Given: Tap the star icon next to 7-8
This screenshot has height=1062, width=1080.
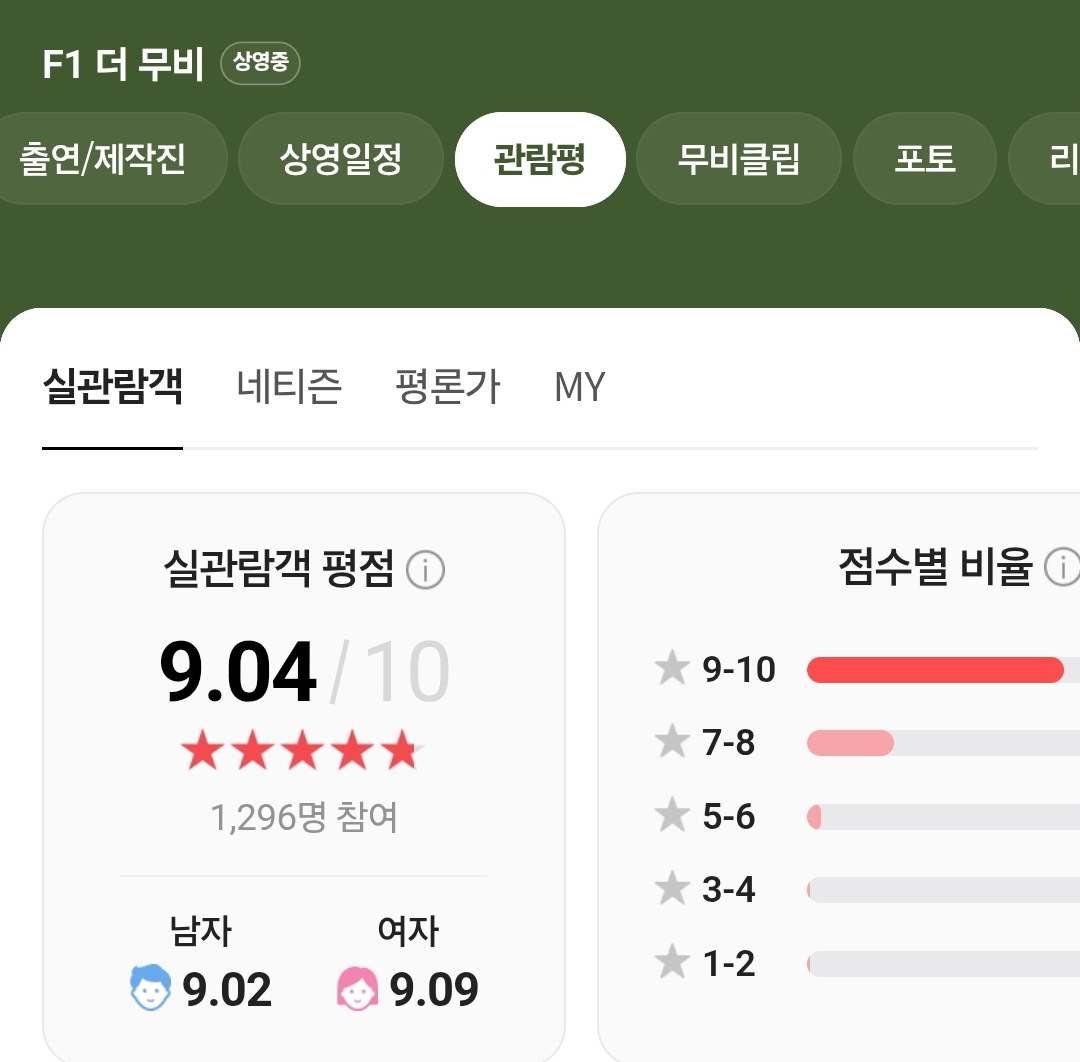Looking at the screenshot, I should [672, 741].
